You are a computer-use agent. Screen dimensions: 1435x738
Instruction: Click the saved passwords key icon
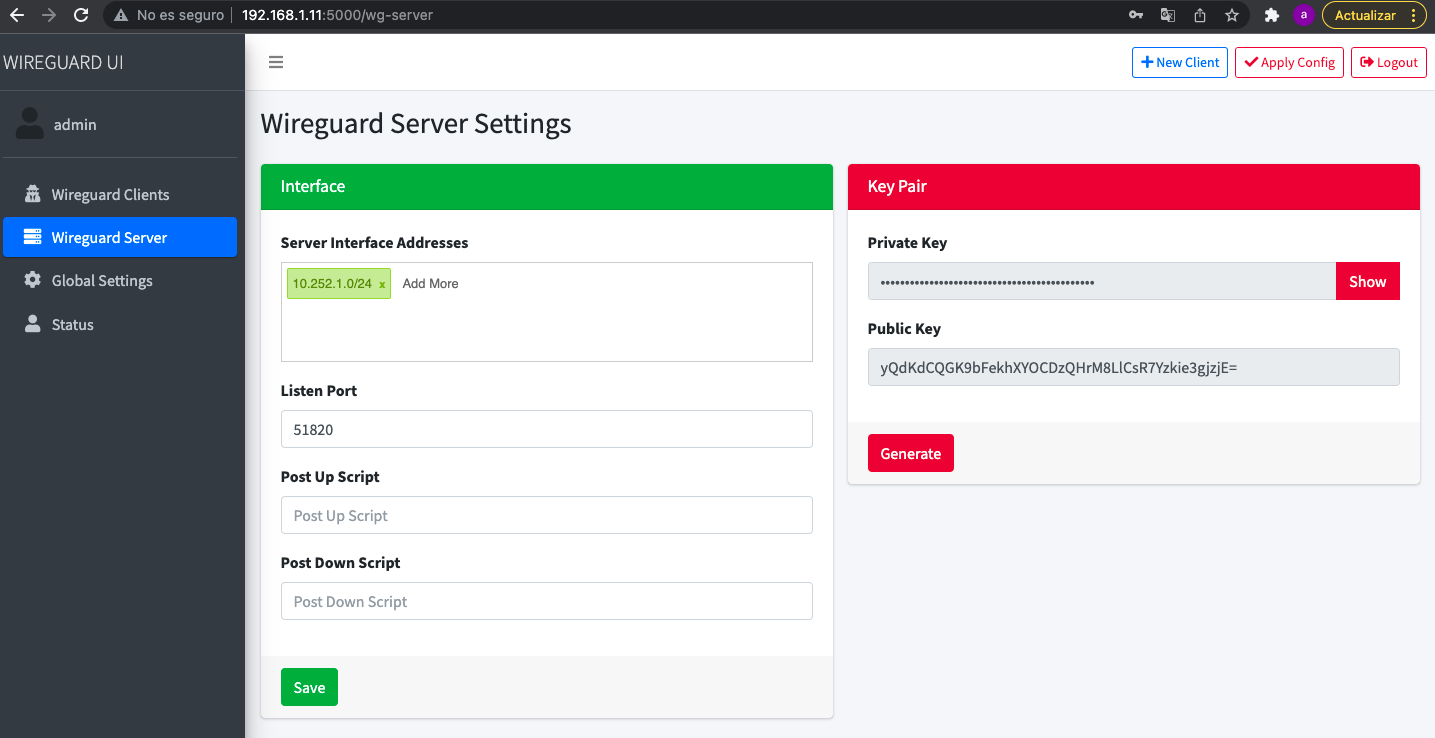click(x=1136, y=15)
